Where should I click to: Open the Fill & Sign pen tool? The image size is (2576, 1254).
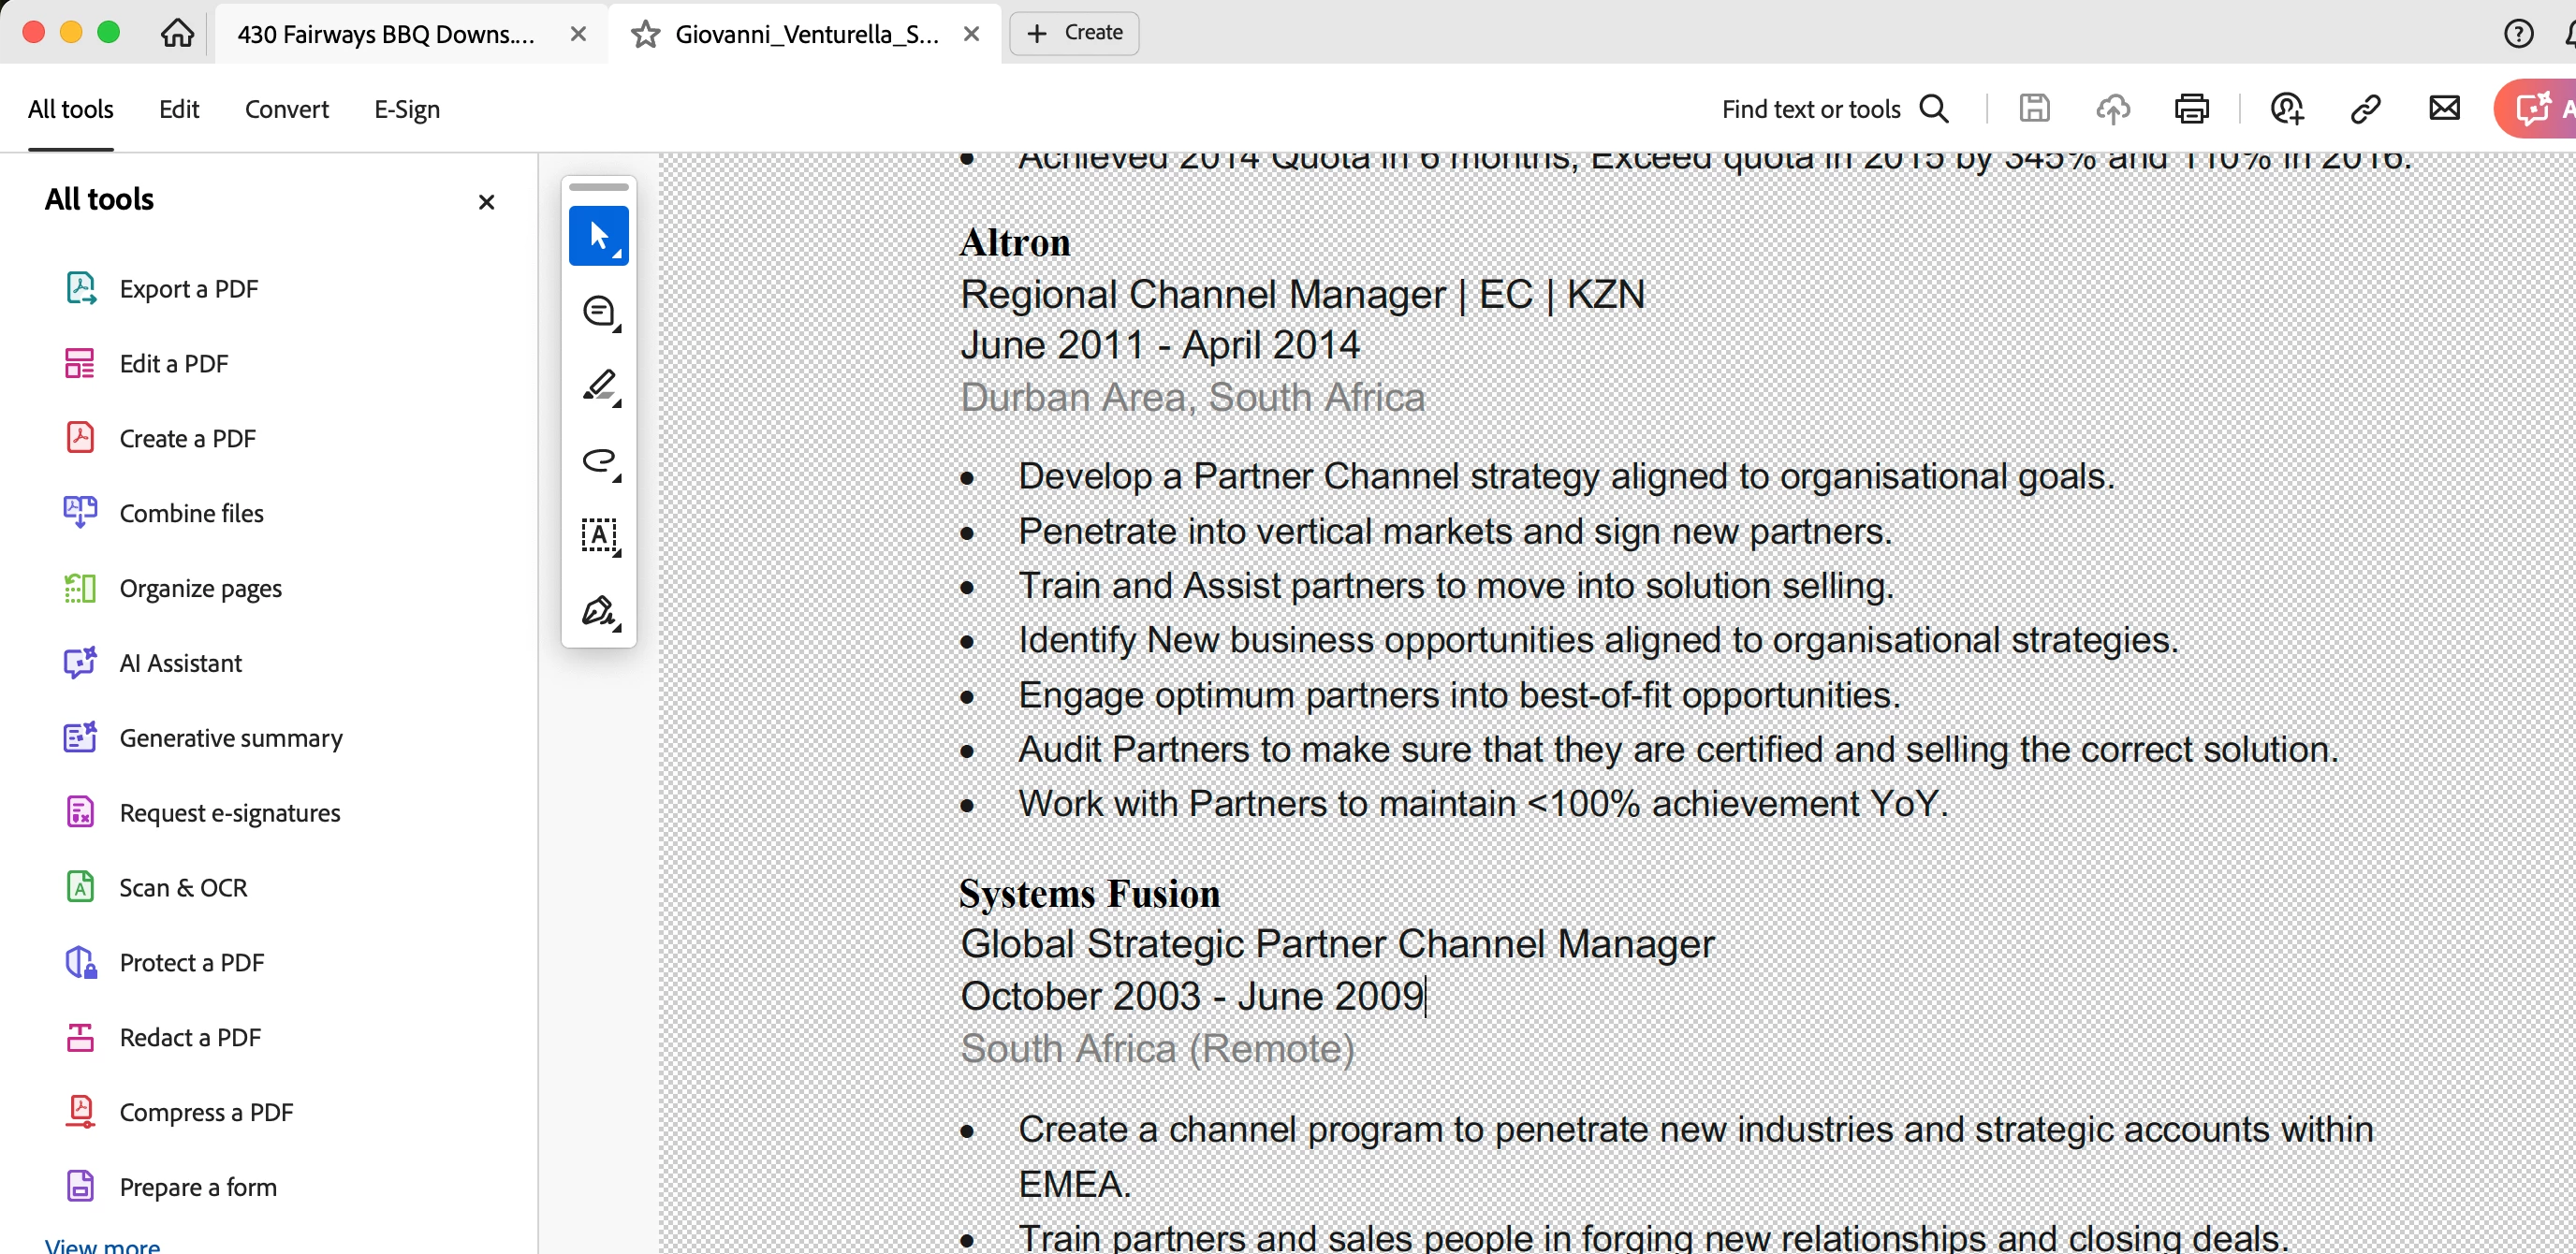[598, 611]
